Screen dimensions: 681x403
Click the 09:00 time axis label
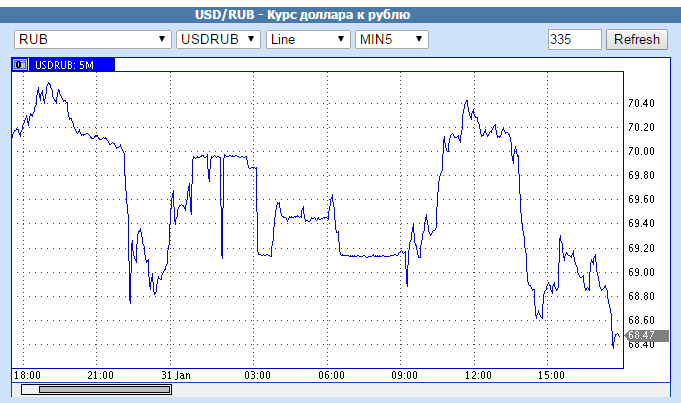click(x=404, y=375)
